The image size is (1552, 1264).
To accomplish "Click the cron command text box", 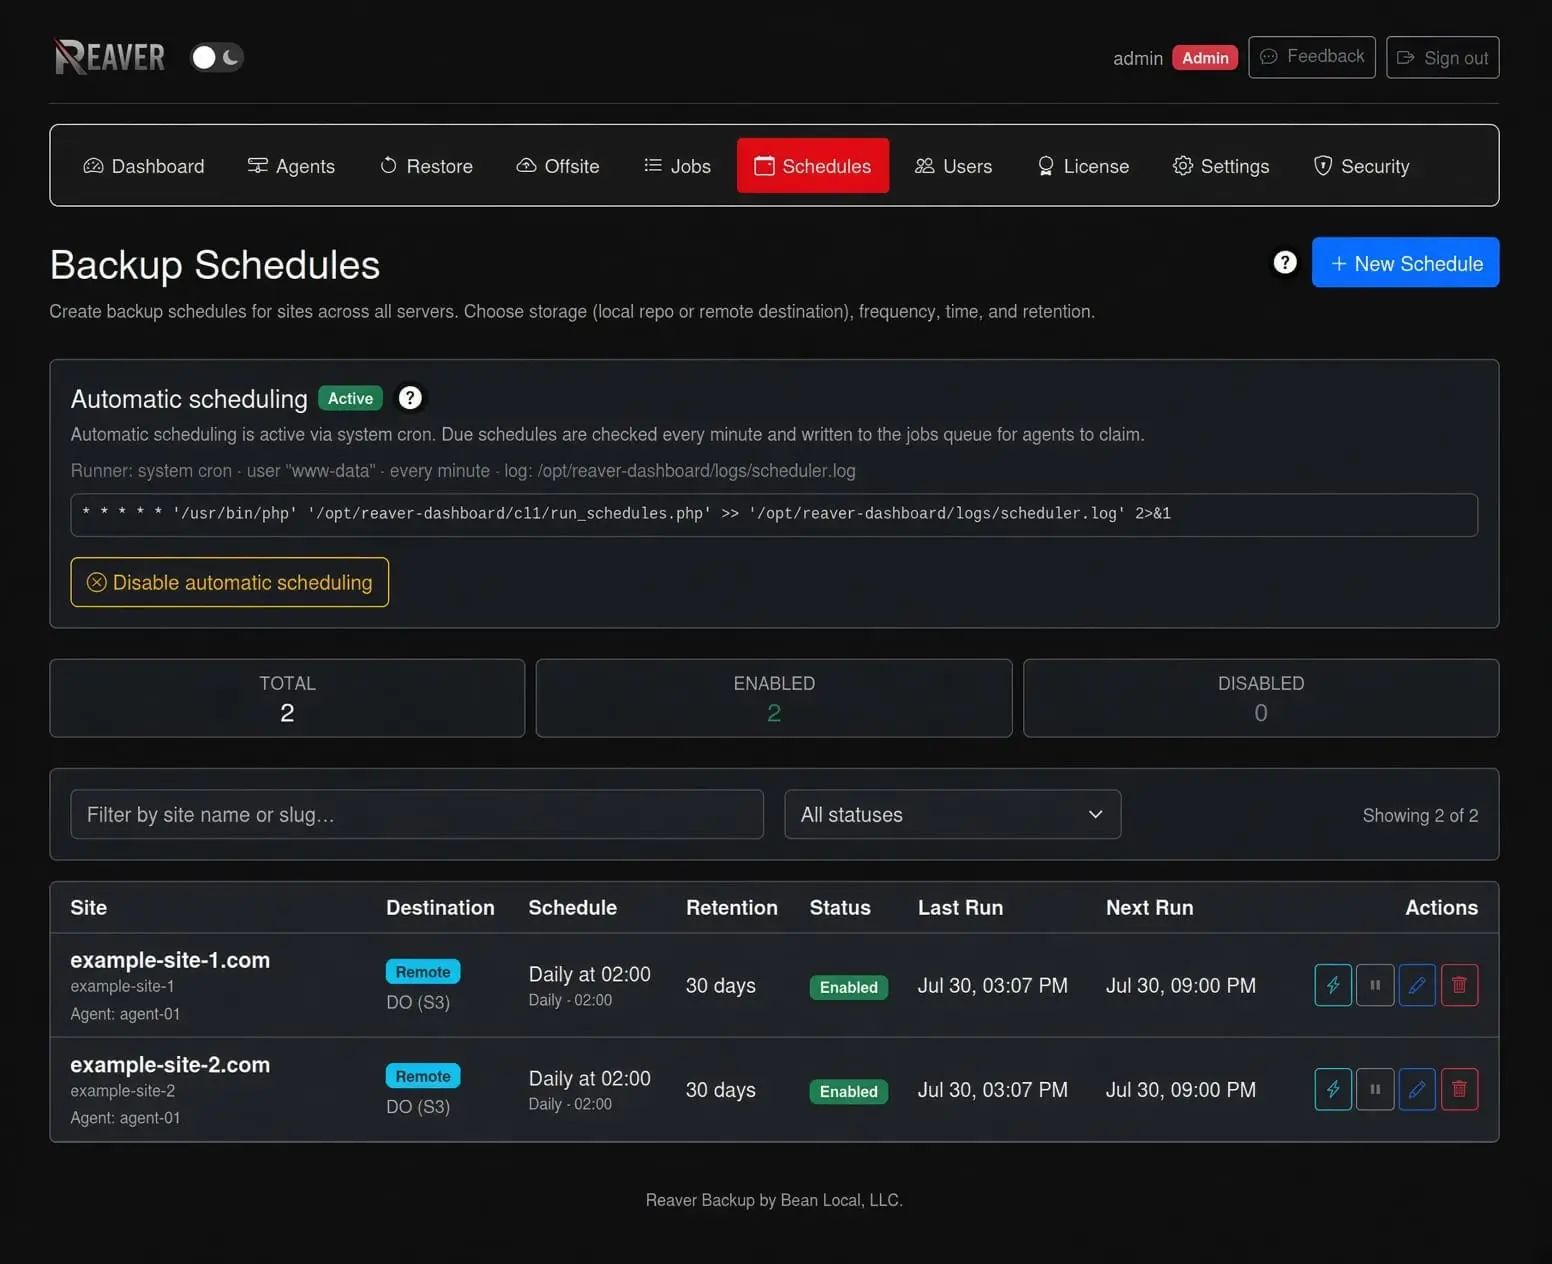I will (774, 514).
